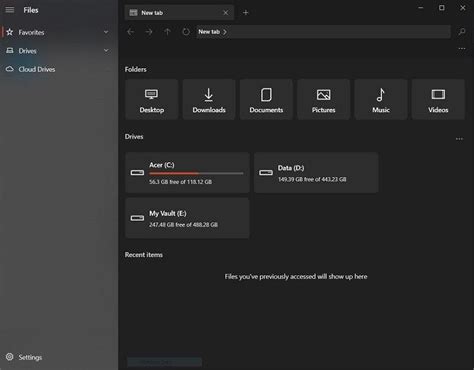
Task: Open the My Vault (E:) drive
Action: tap(187, 218)
